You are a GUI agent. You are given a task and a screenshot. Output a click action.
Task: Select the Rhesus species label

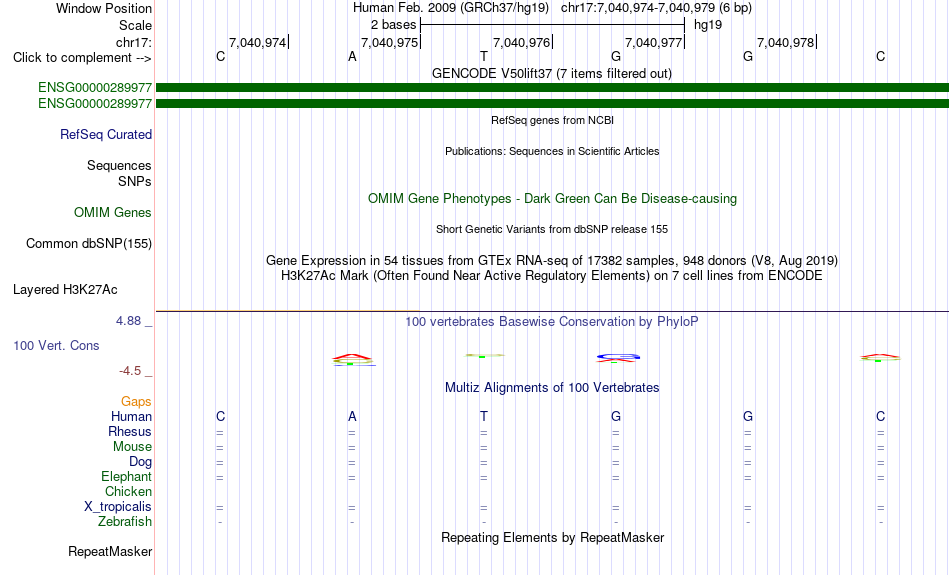(x=130, y=431)
